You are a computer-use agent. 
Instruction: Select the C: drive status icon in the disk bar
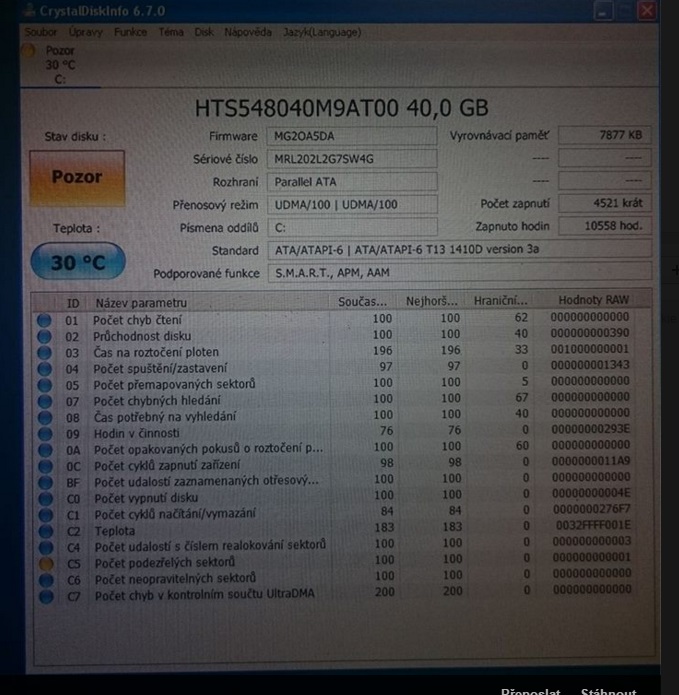coord(28,51)
